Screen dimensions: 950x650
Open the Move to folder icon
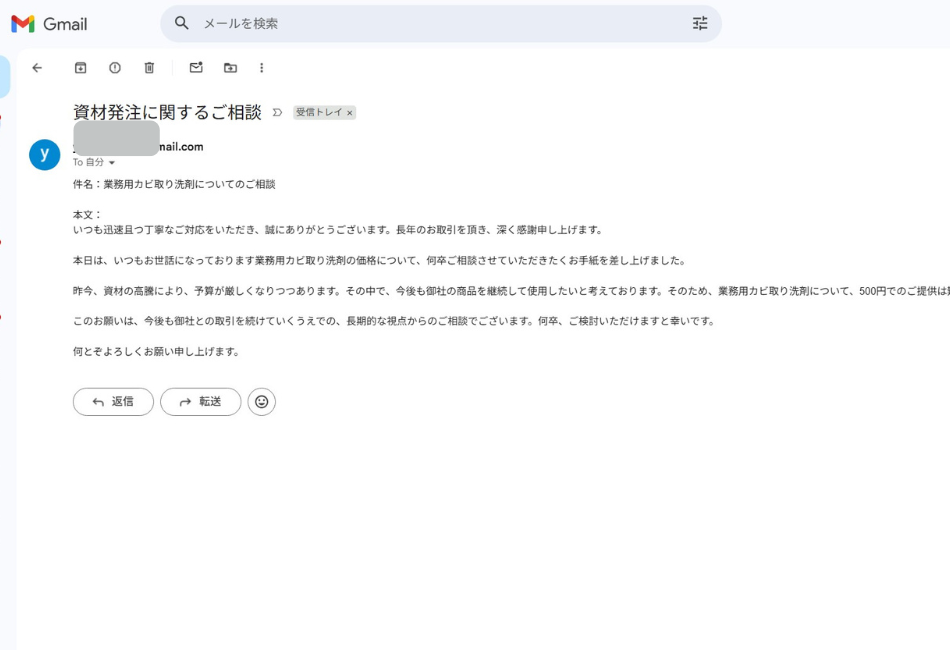pos(230,68)
